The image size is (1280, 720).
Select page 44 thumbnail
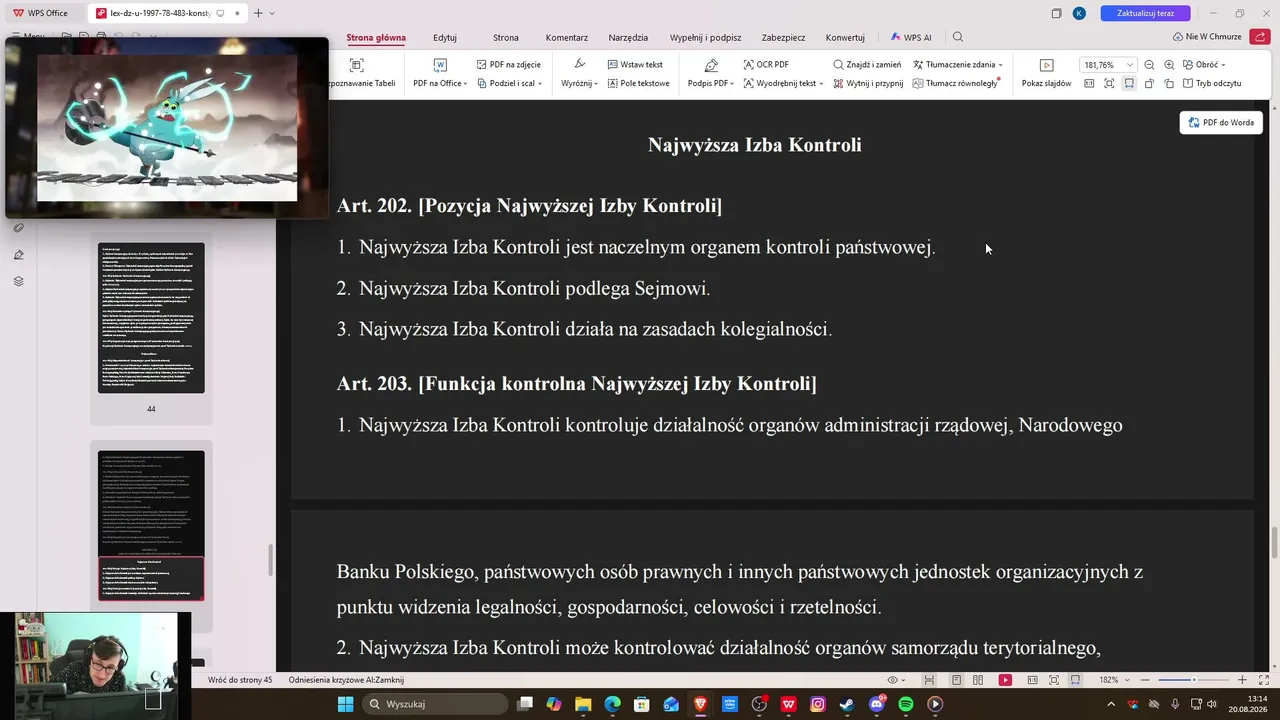(x=151, y=318)
